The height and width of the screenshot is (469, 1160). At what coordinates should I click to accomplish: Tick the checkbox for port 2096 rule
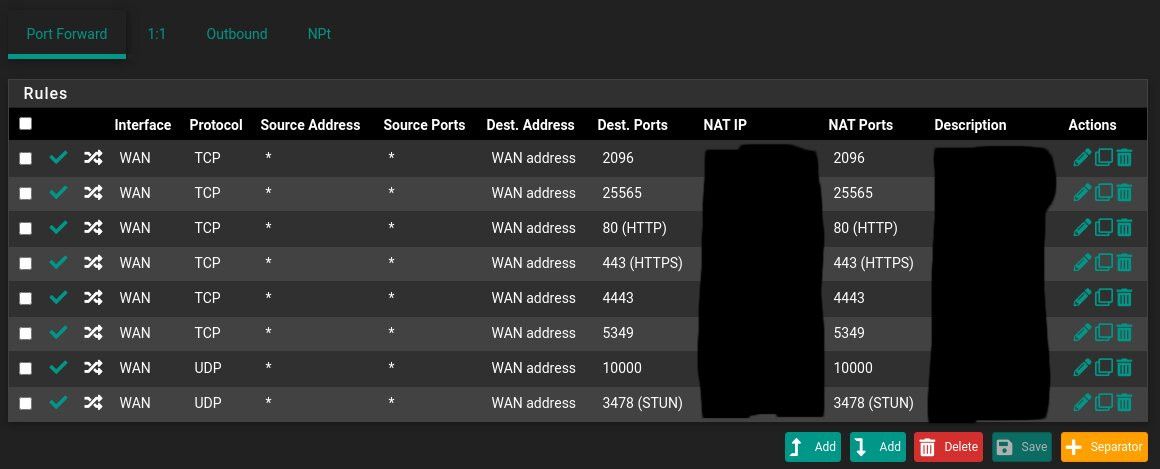(26, 158)
